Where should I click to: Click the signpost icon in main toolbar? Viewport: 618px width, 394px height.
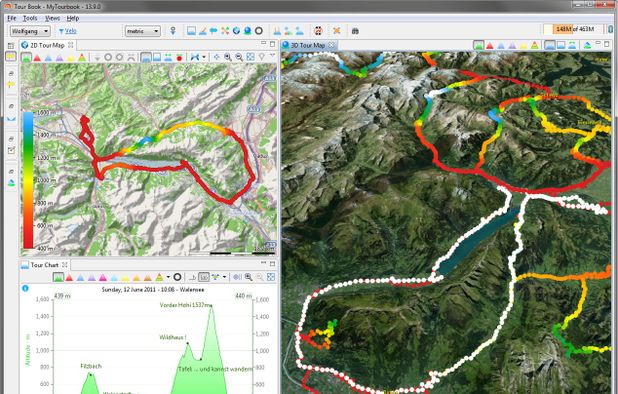214,31
